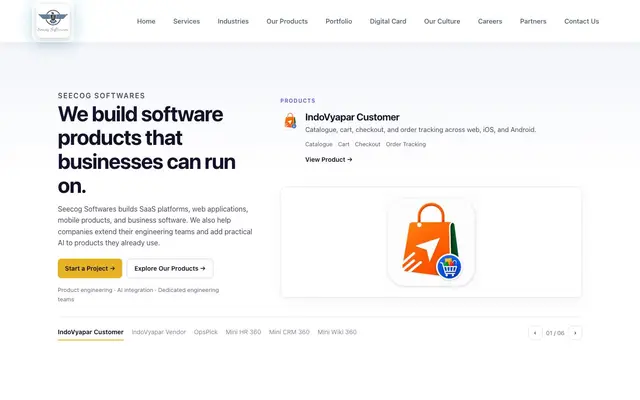Go to previous product with left arrow
640x400 pixels.
click(x=535, y=333)
